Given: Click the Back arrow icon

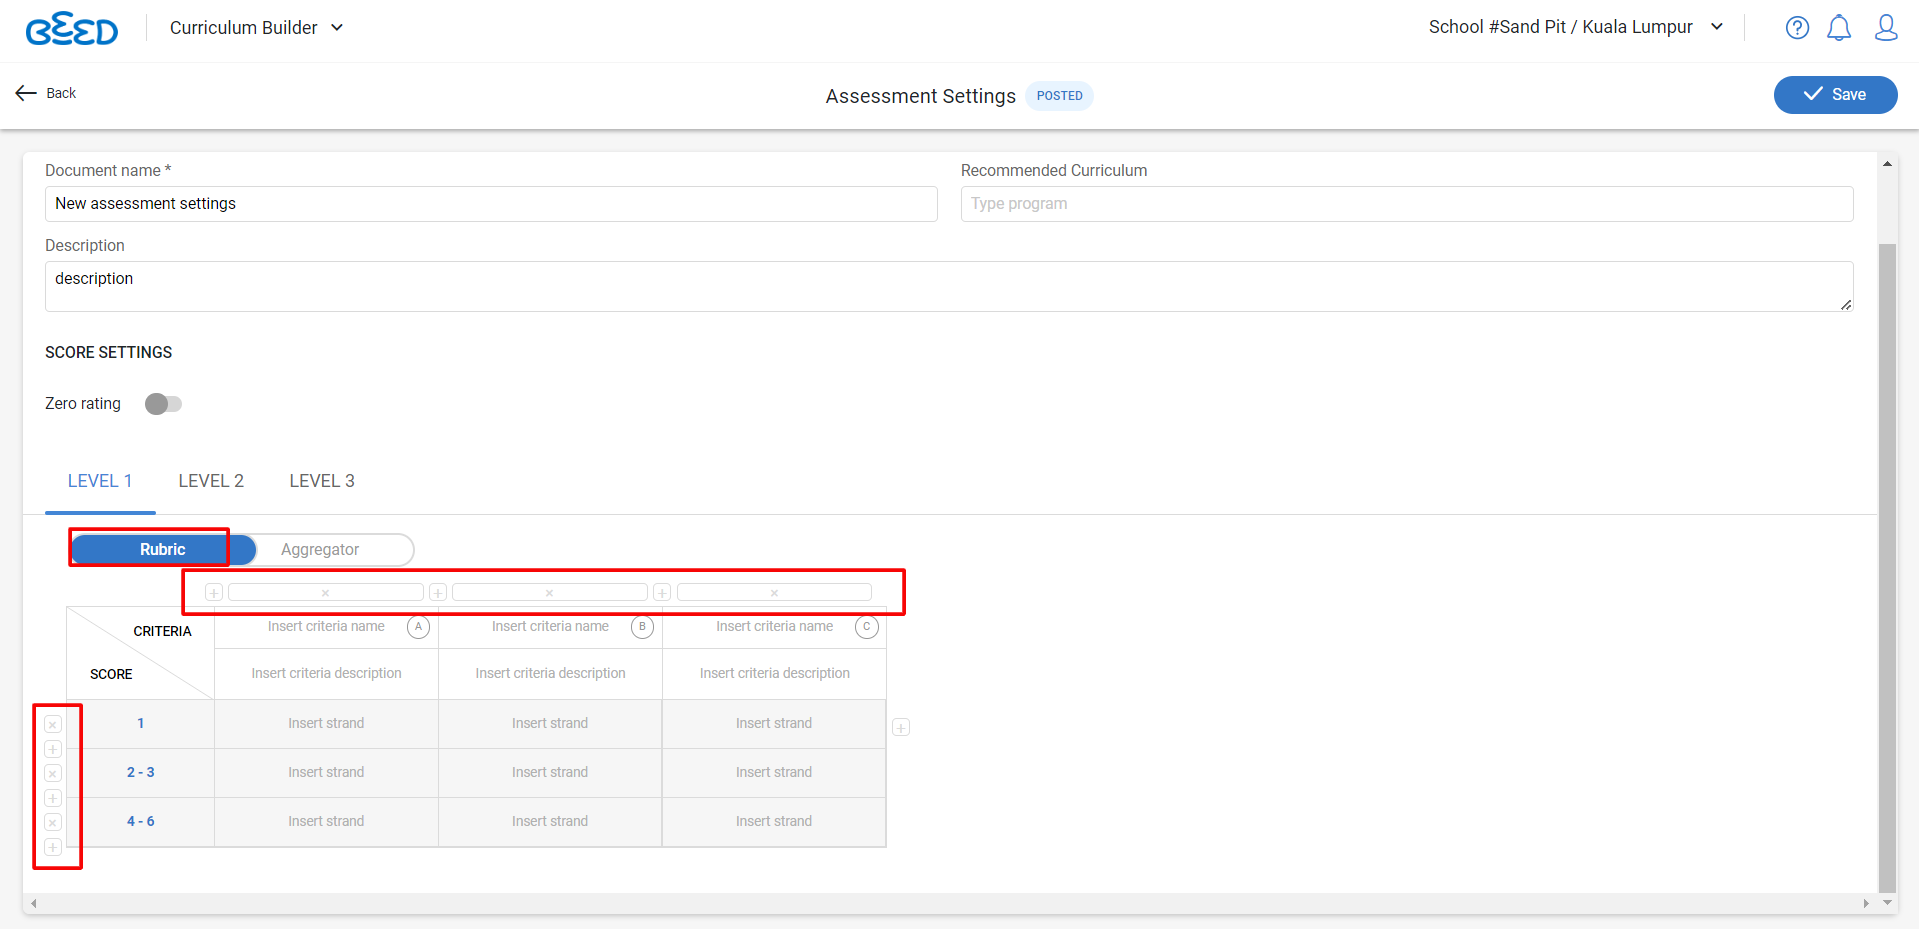Looking at the screenshot, I should point(26,93).
